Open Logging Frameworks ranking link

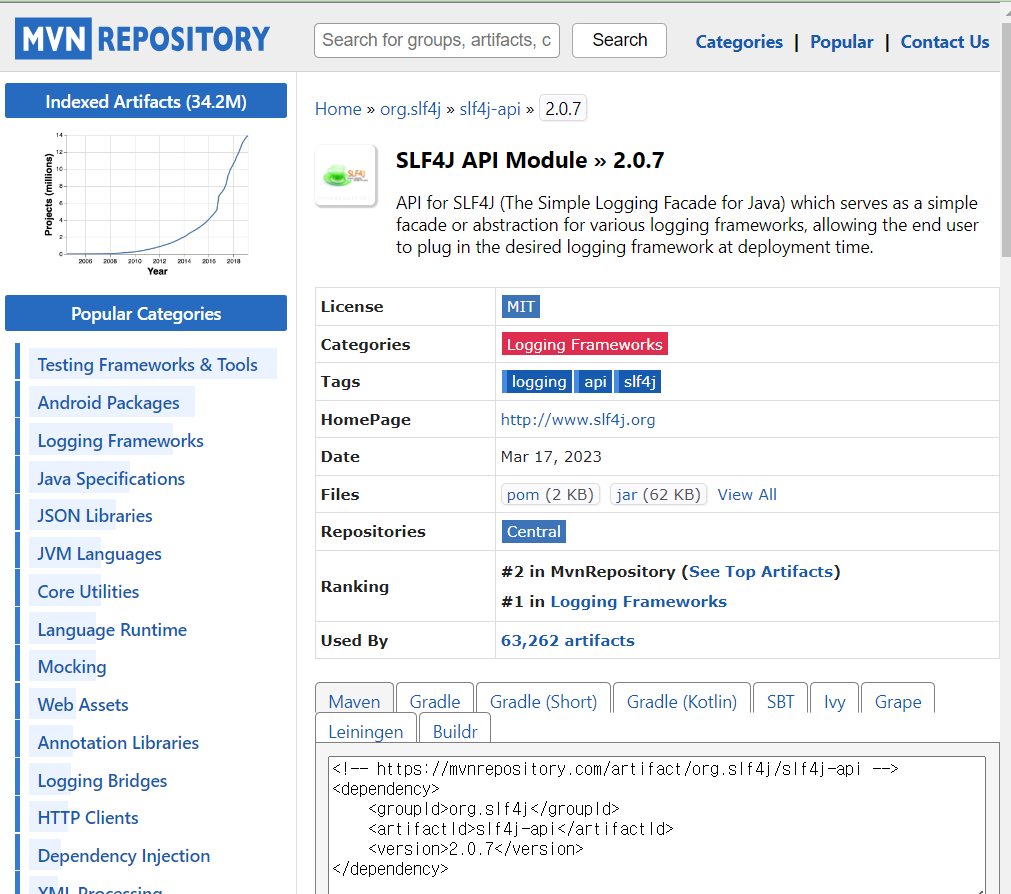638,601
